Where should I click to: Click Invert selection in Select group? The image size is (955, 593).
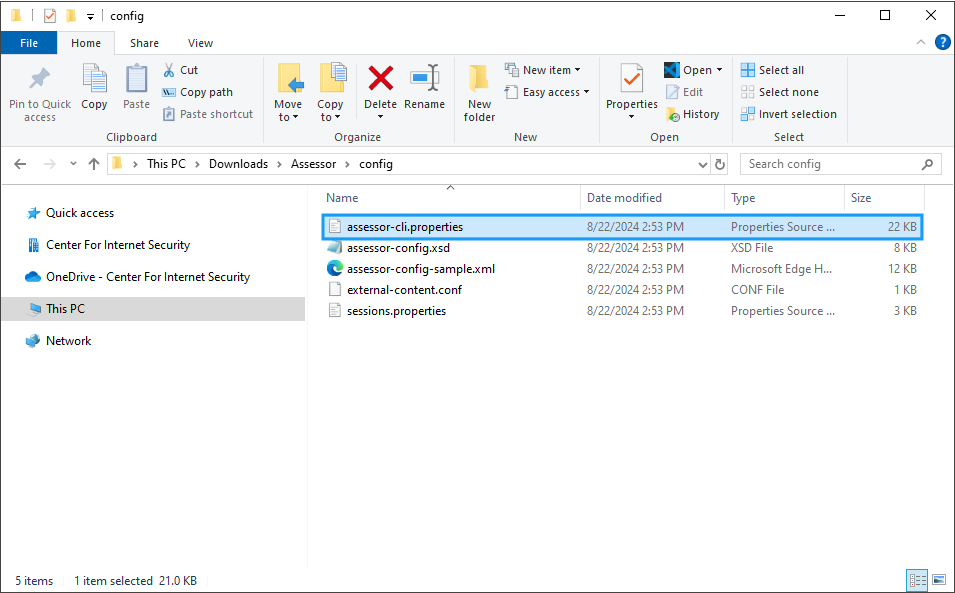click(x=789, y=114)
